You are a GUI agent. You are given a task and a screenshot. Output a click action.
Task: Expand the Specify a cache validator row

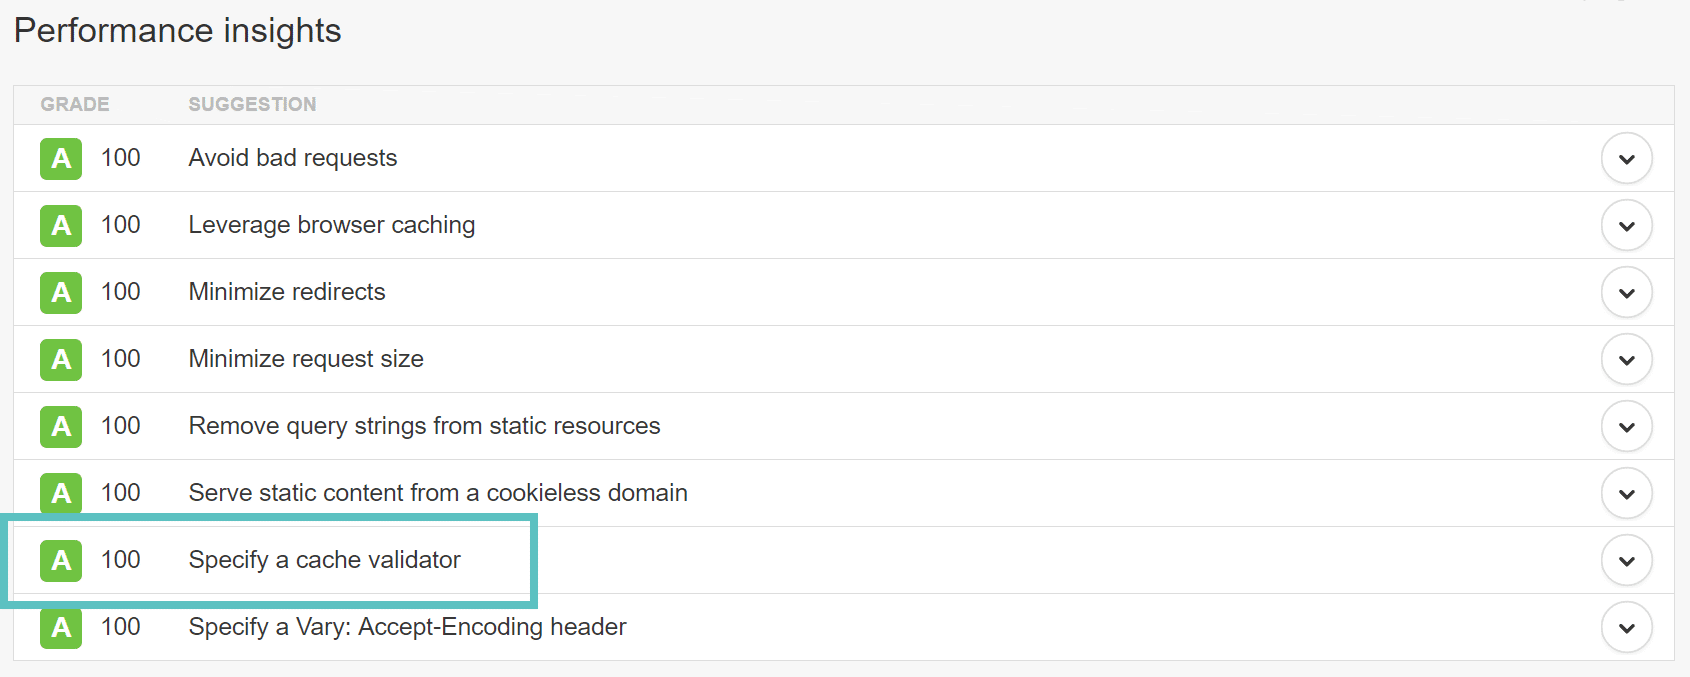(1626, 560)
